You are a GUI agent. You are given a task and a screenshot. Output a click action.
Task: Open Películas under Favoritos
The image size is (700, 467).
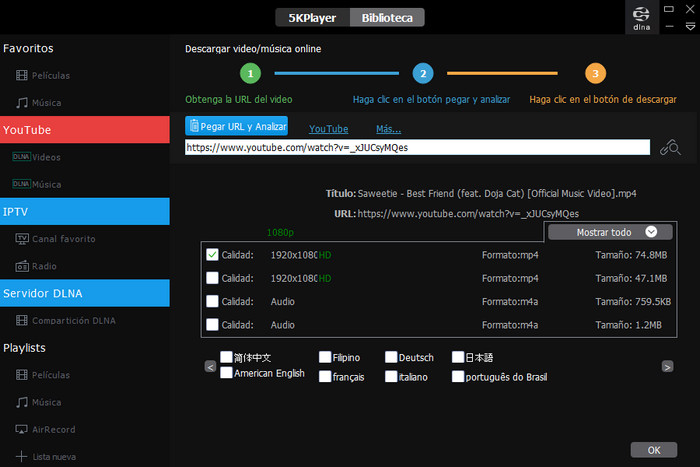tap(43, 75)
